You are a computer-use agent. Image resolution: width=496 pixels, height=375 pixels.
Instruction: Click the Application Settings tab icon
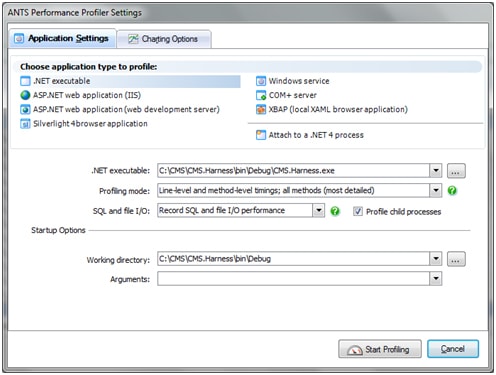coord(19,39)
